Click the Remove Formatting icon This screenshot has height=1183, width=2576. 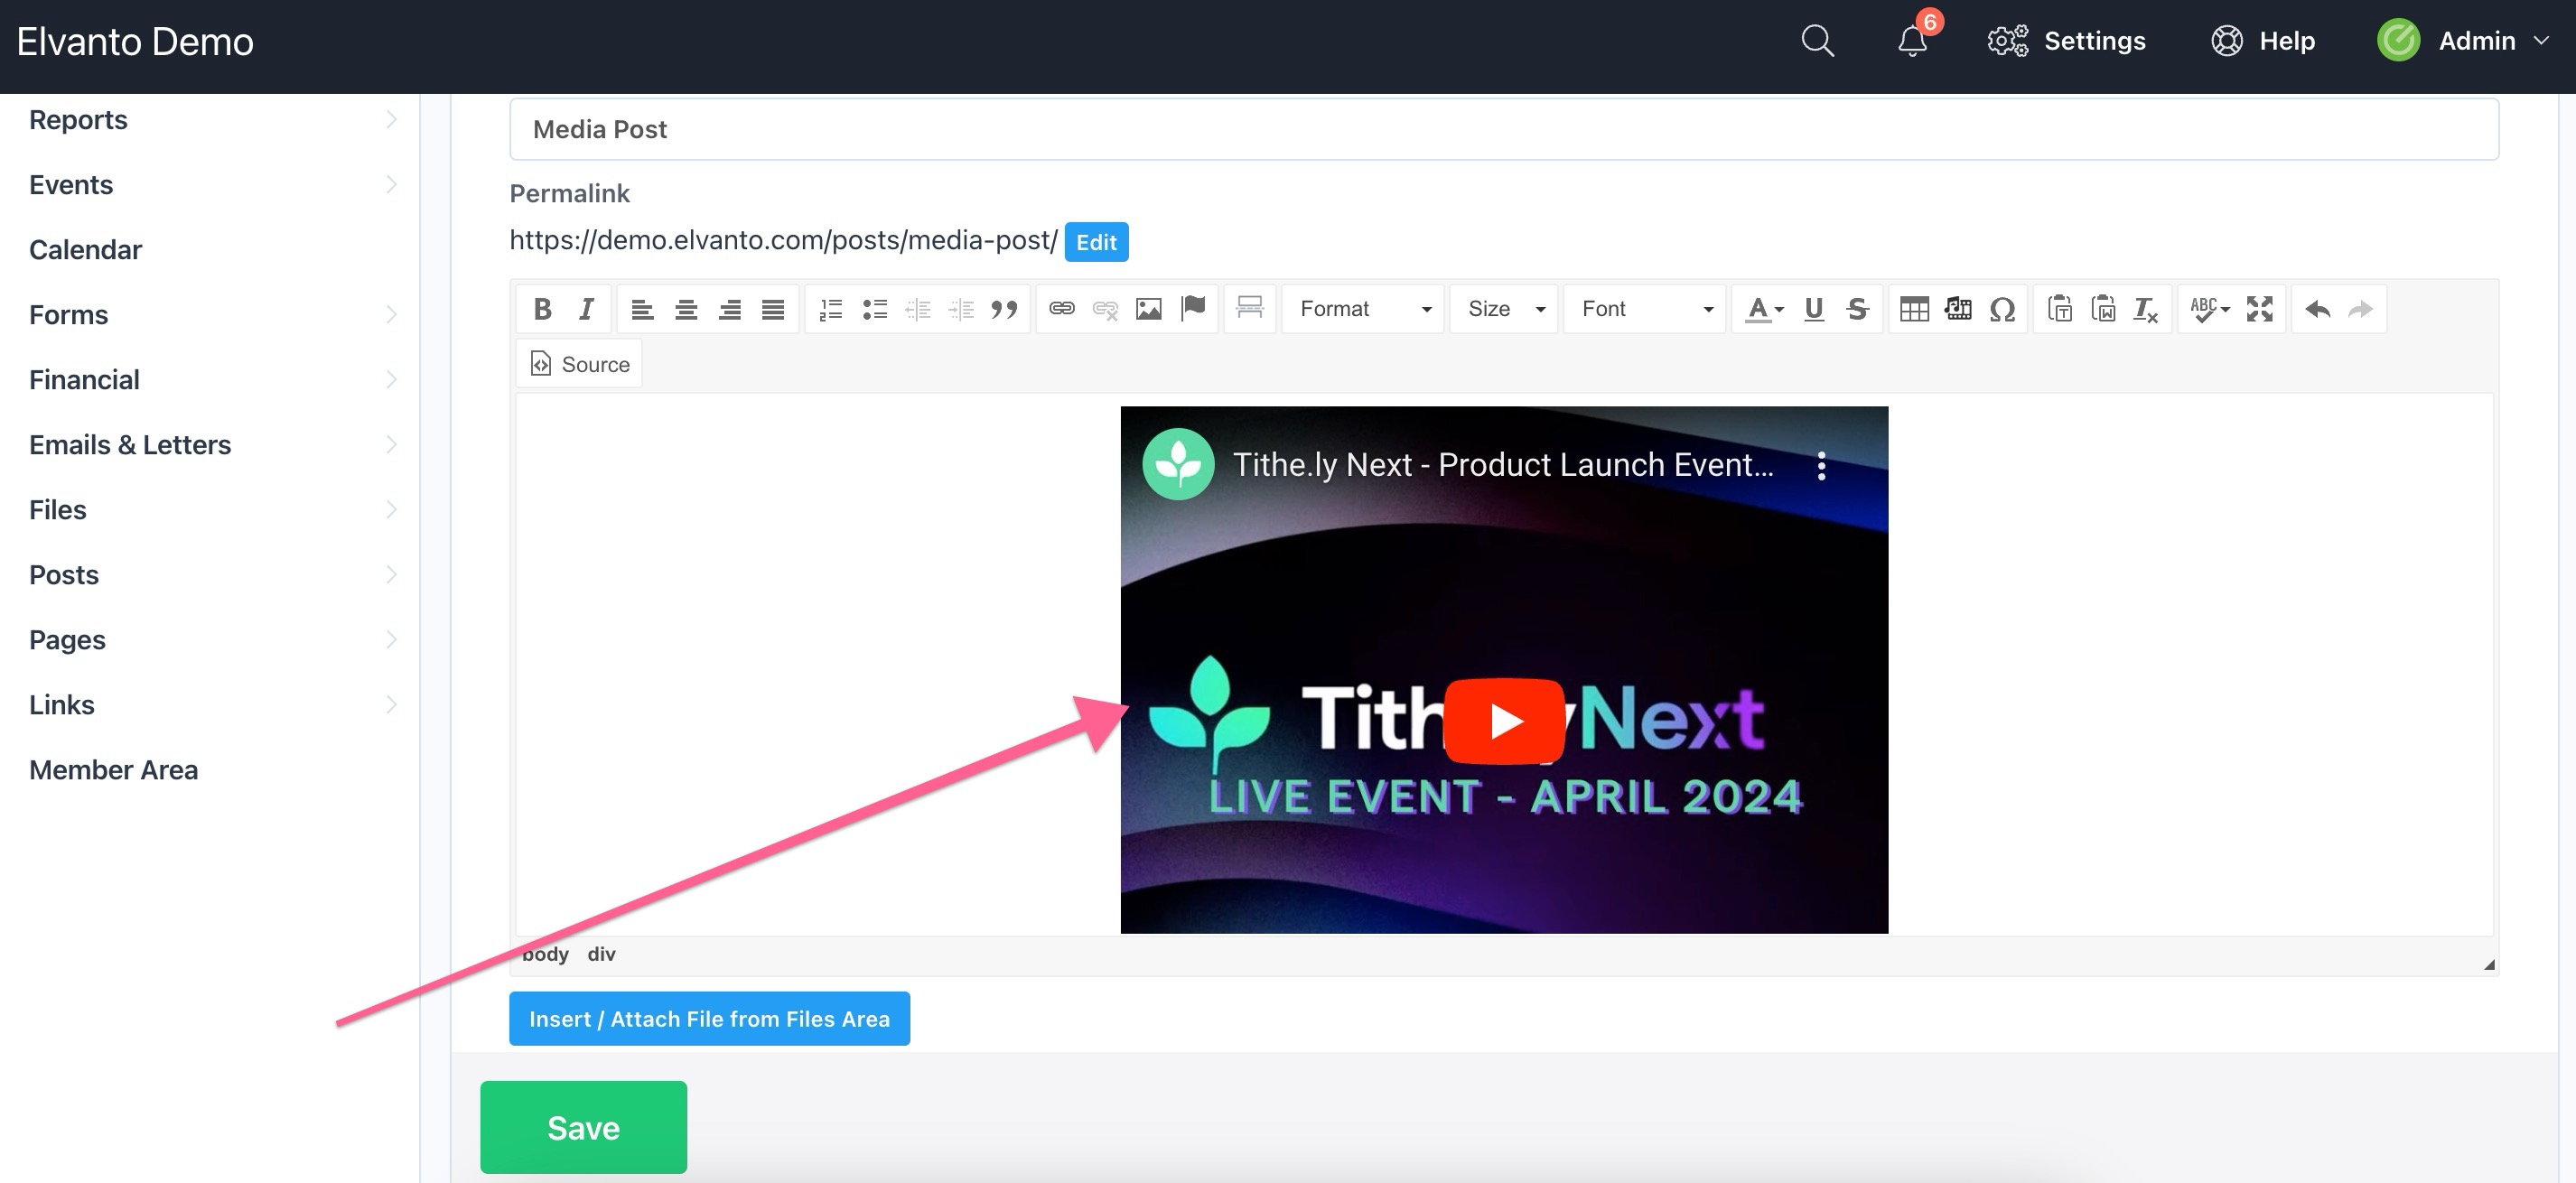point(2145,309)
